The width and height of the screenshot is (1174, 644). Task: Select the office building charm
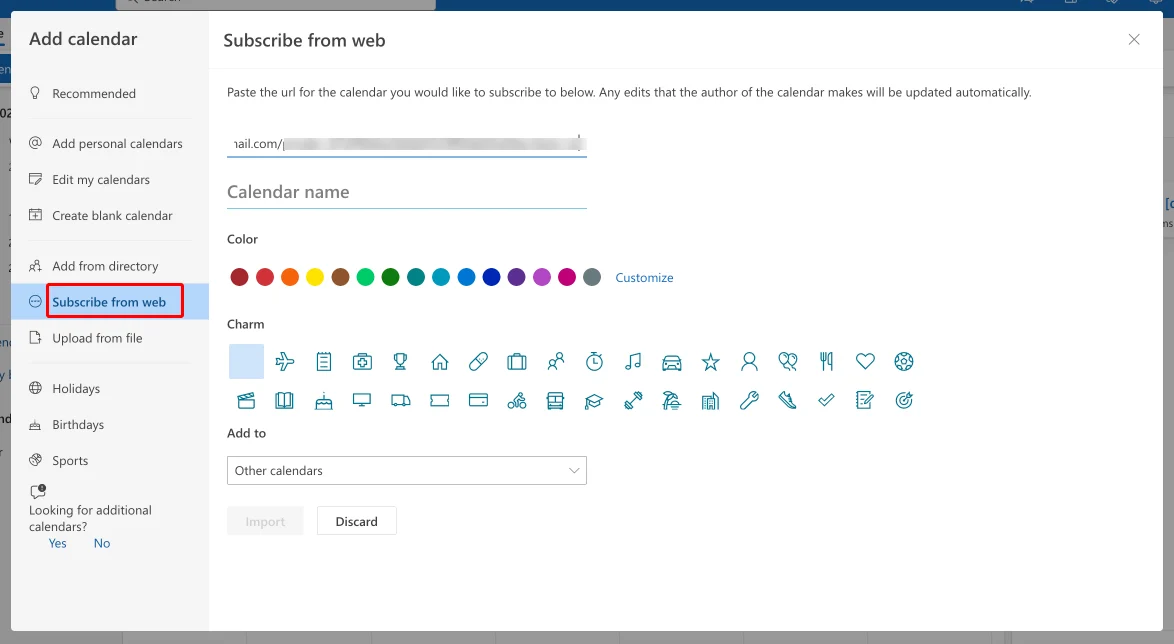point(711,401)
